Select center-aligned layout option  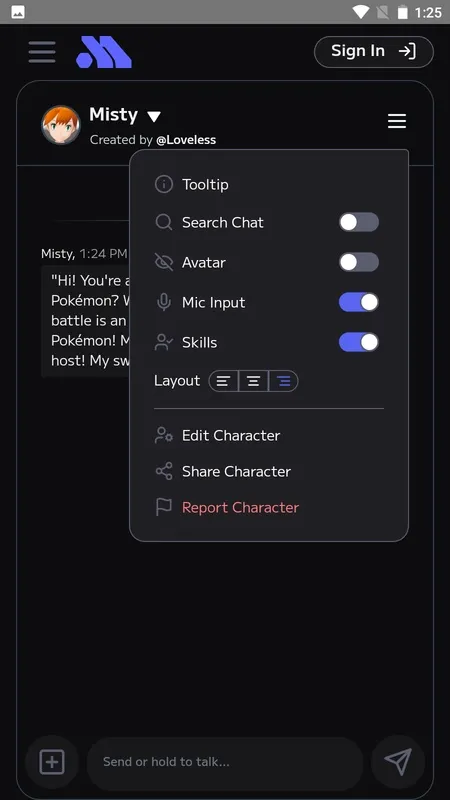(x=254, y=381)
